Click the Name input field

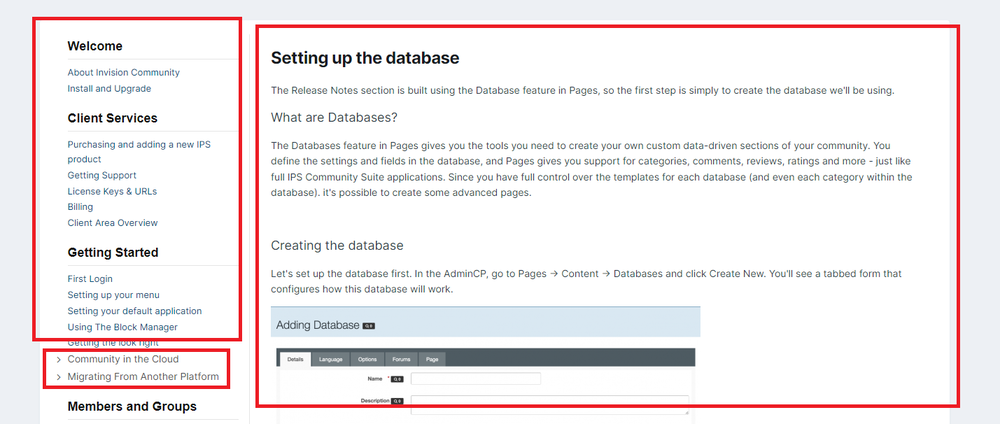(475, 379)
